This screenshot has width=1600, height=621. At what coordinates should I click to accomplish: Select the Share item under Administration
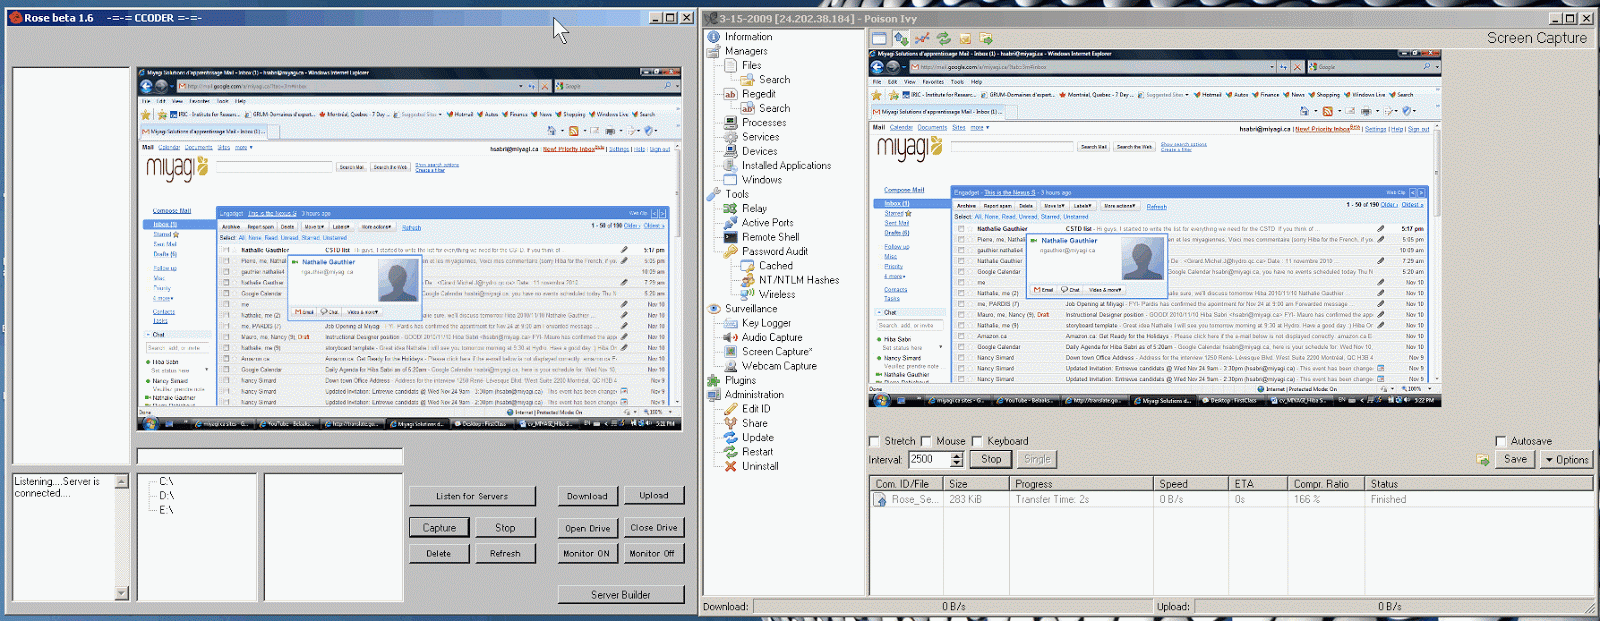(755, 424)
